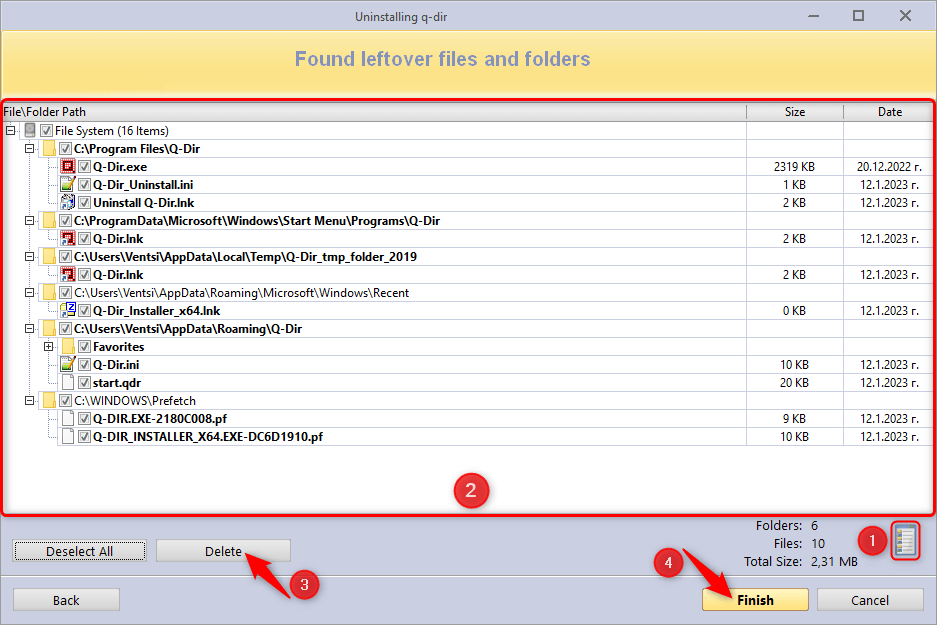Click the Total Size 2,31 MB value

834,562
